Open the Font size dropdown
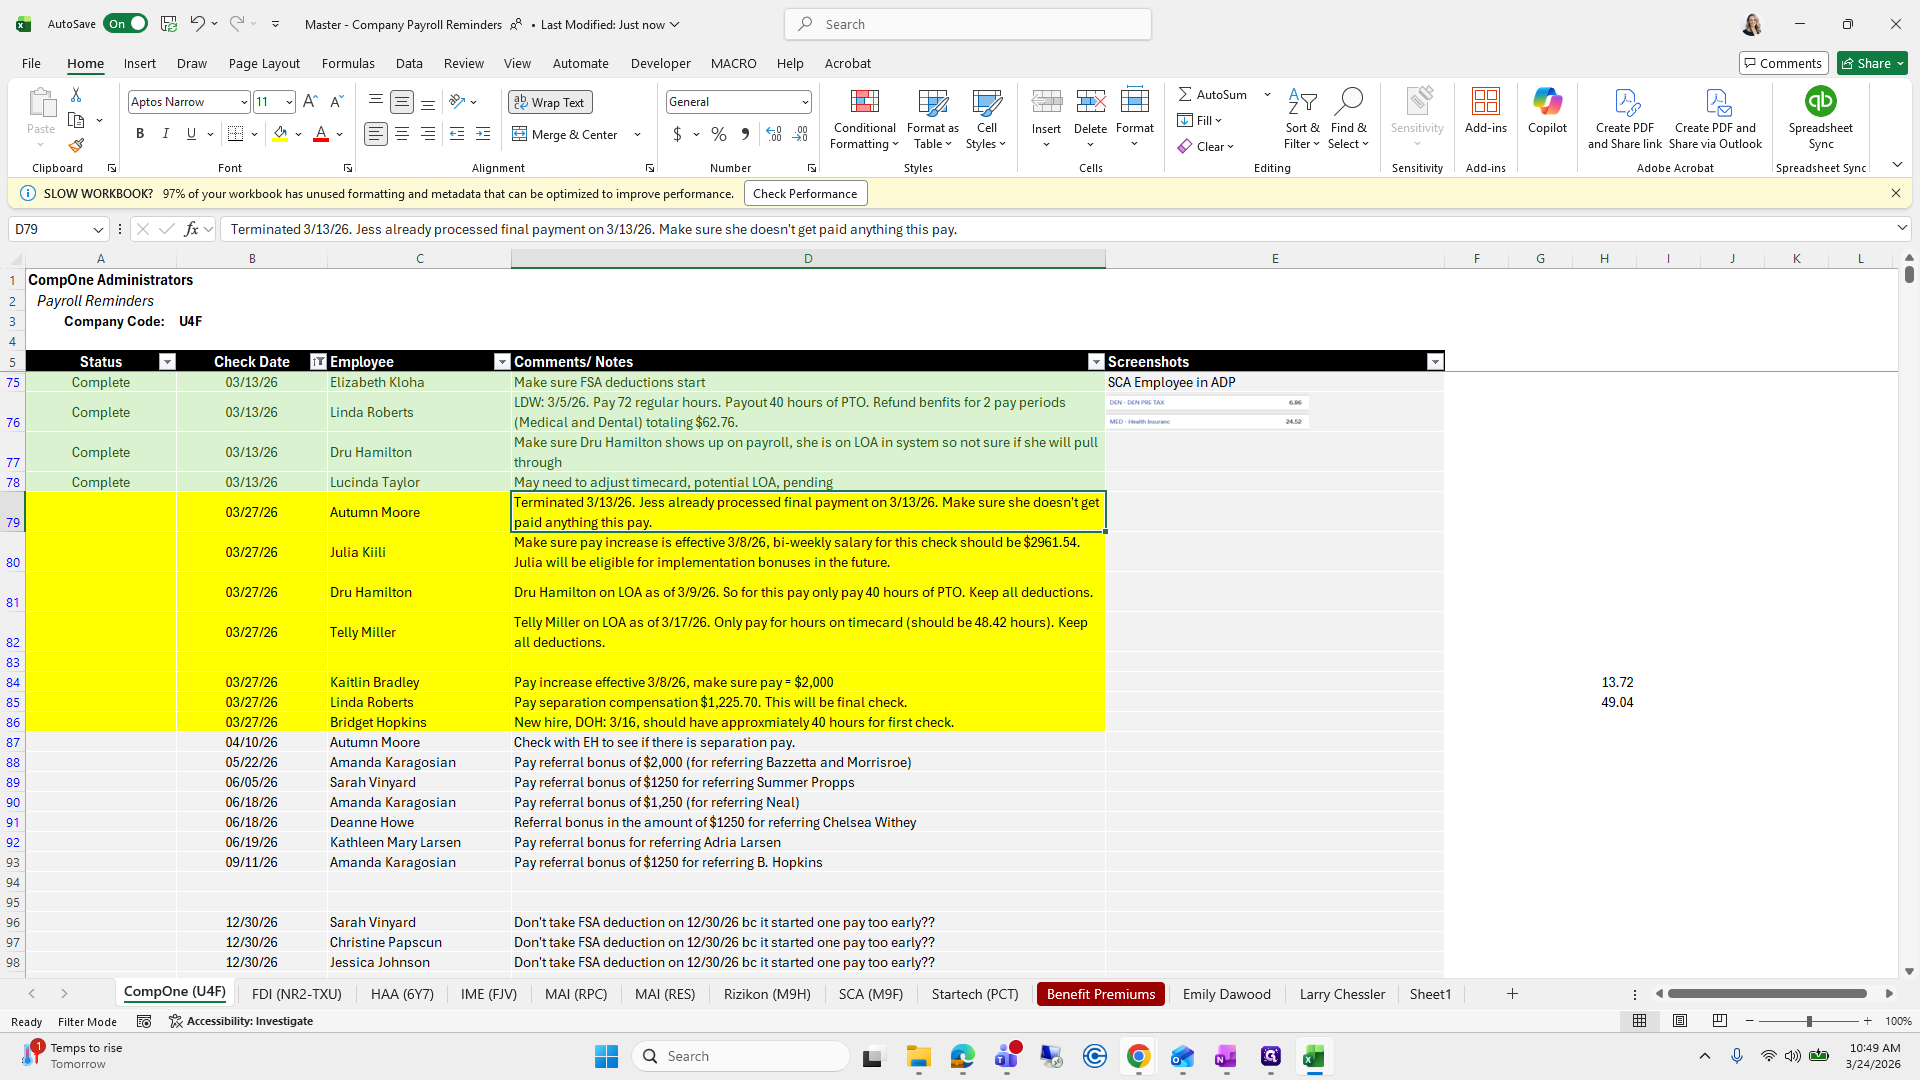Image resolution: width=1920 pixels, height=1080 pixels. click(289, 102)
